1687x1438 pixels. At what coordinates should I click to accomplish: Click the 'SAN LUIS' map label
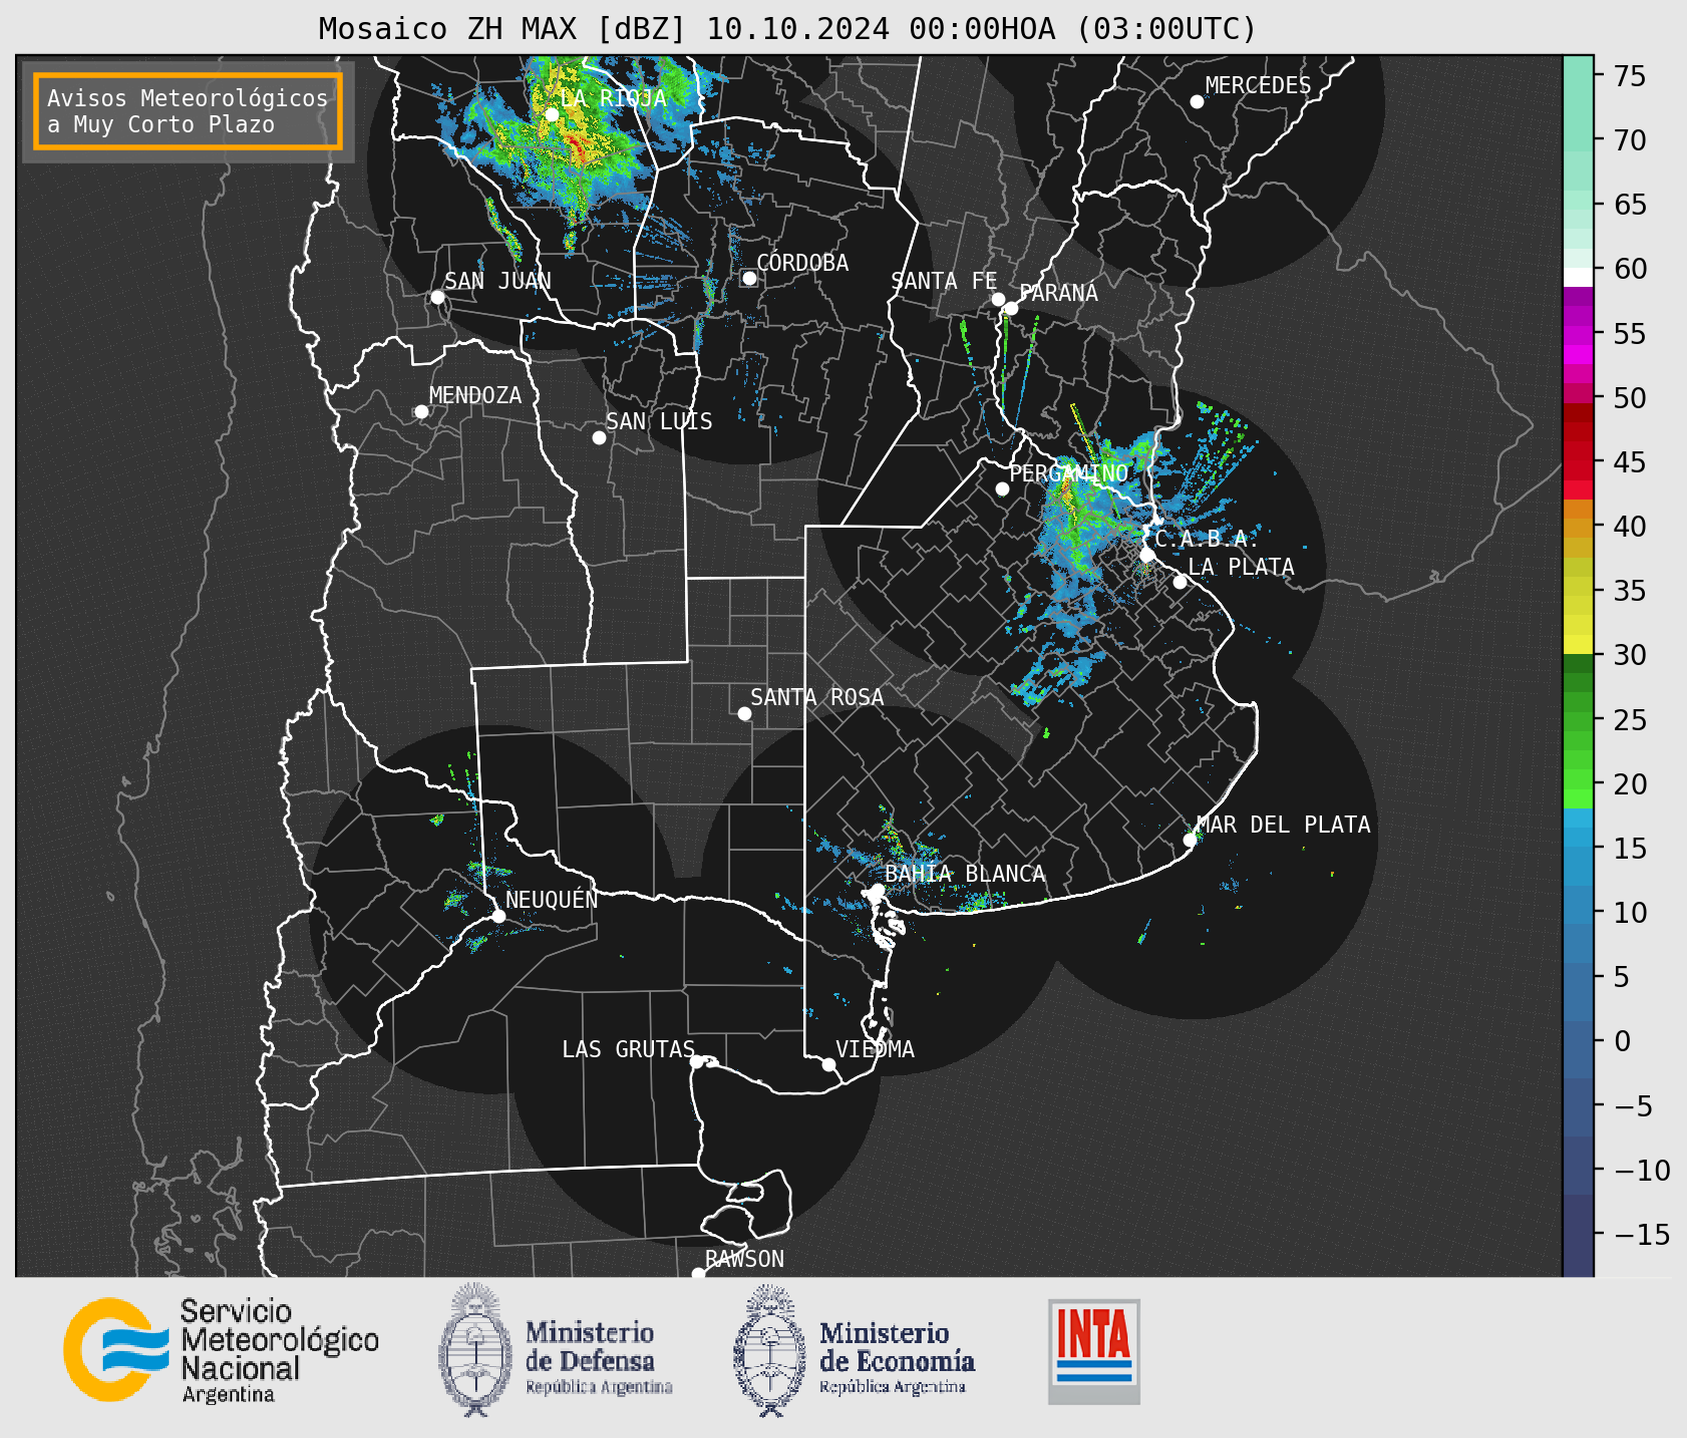[x=659, y=422]
